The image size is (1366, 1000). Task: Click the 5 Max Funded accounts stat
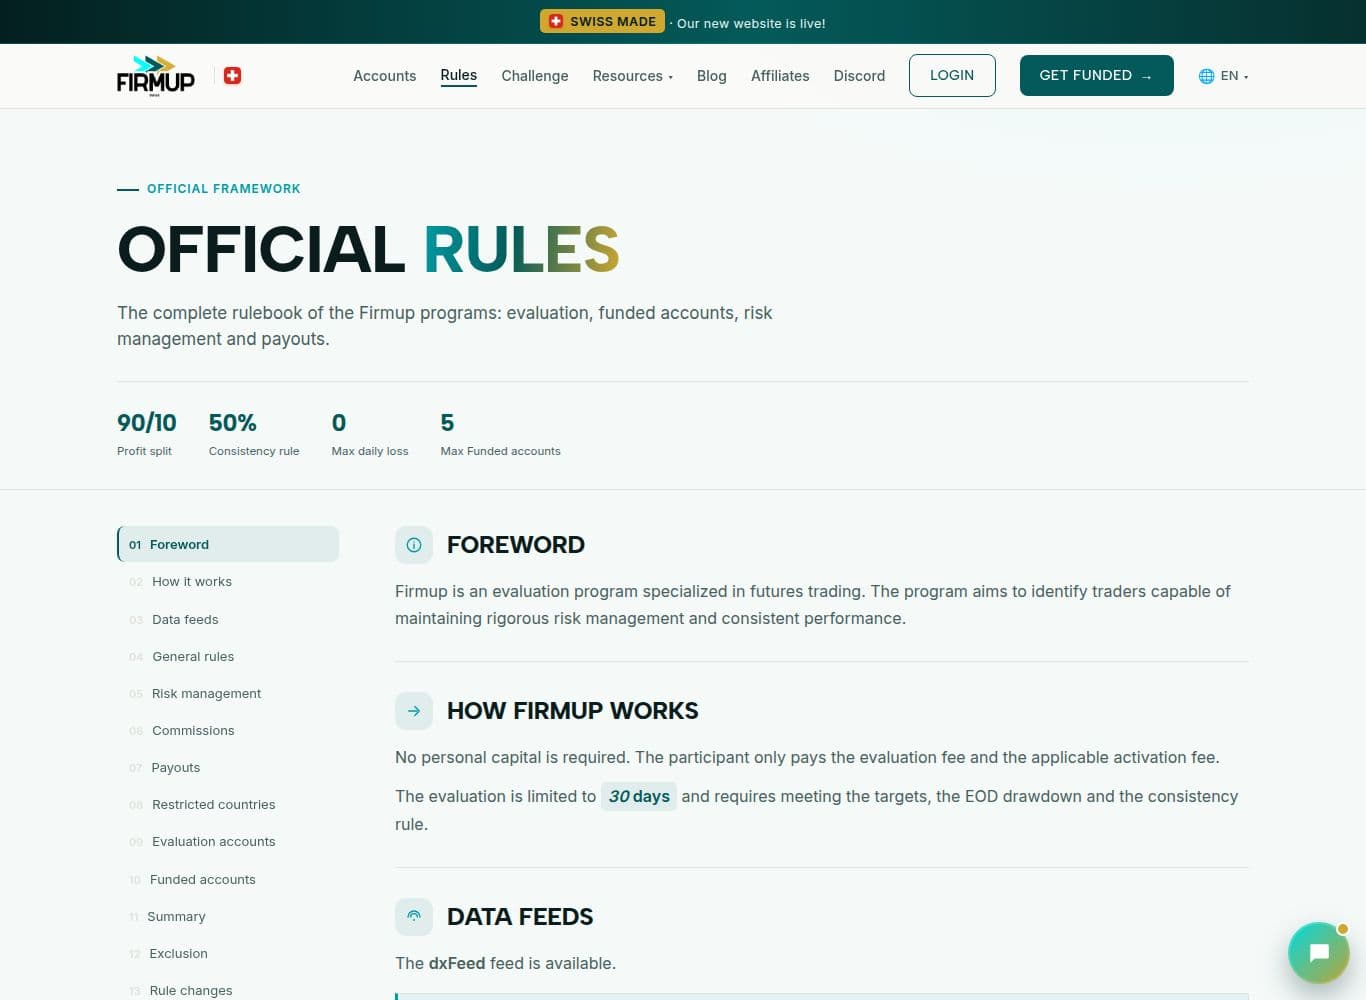[x=500, y=433]
